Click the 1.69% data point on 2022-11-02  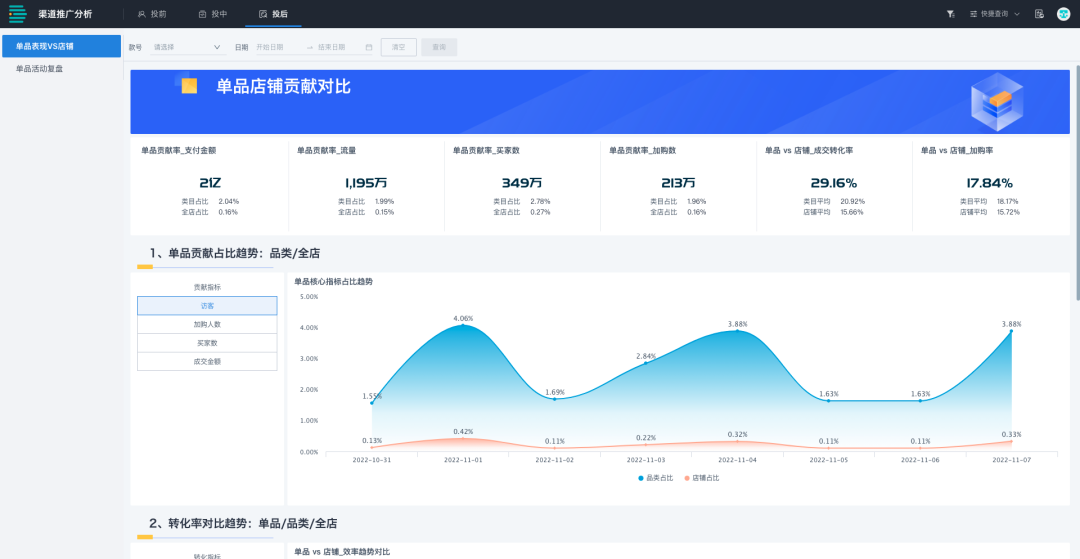click(554, 399)
